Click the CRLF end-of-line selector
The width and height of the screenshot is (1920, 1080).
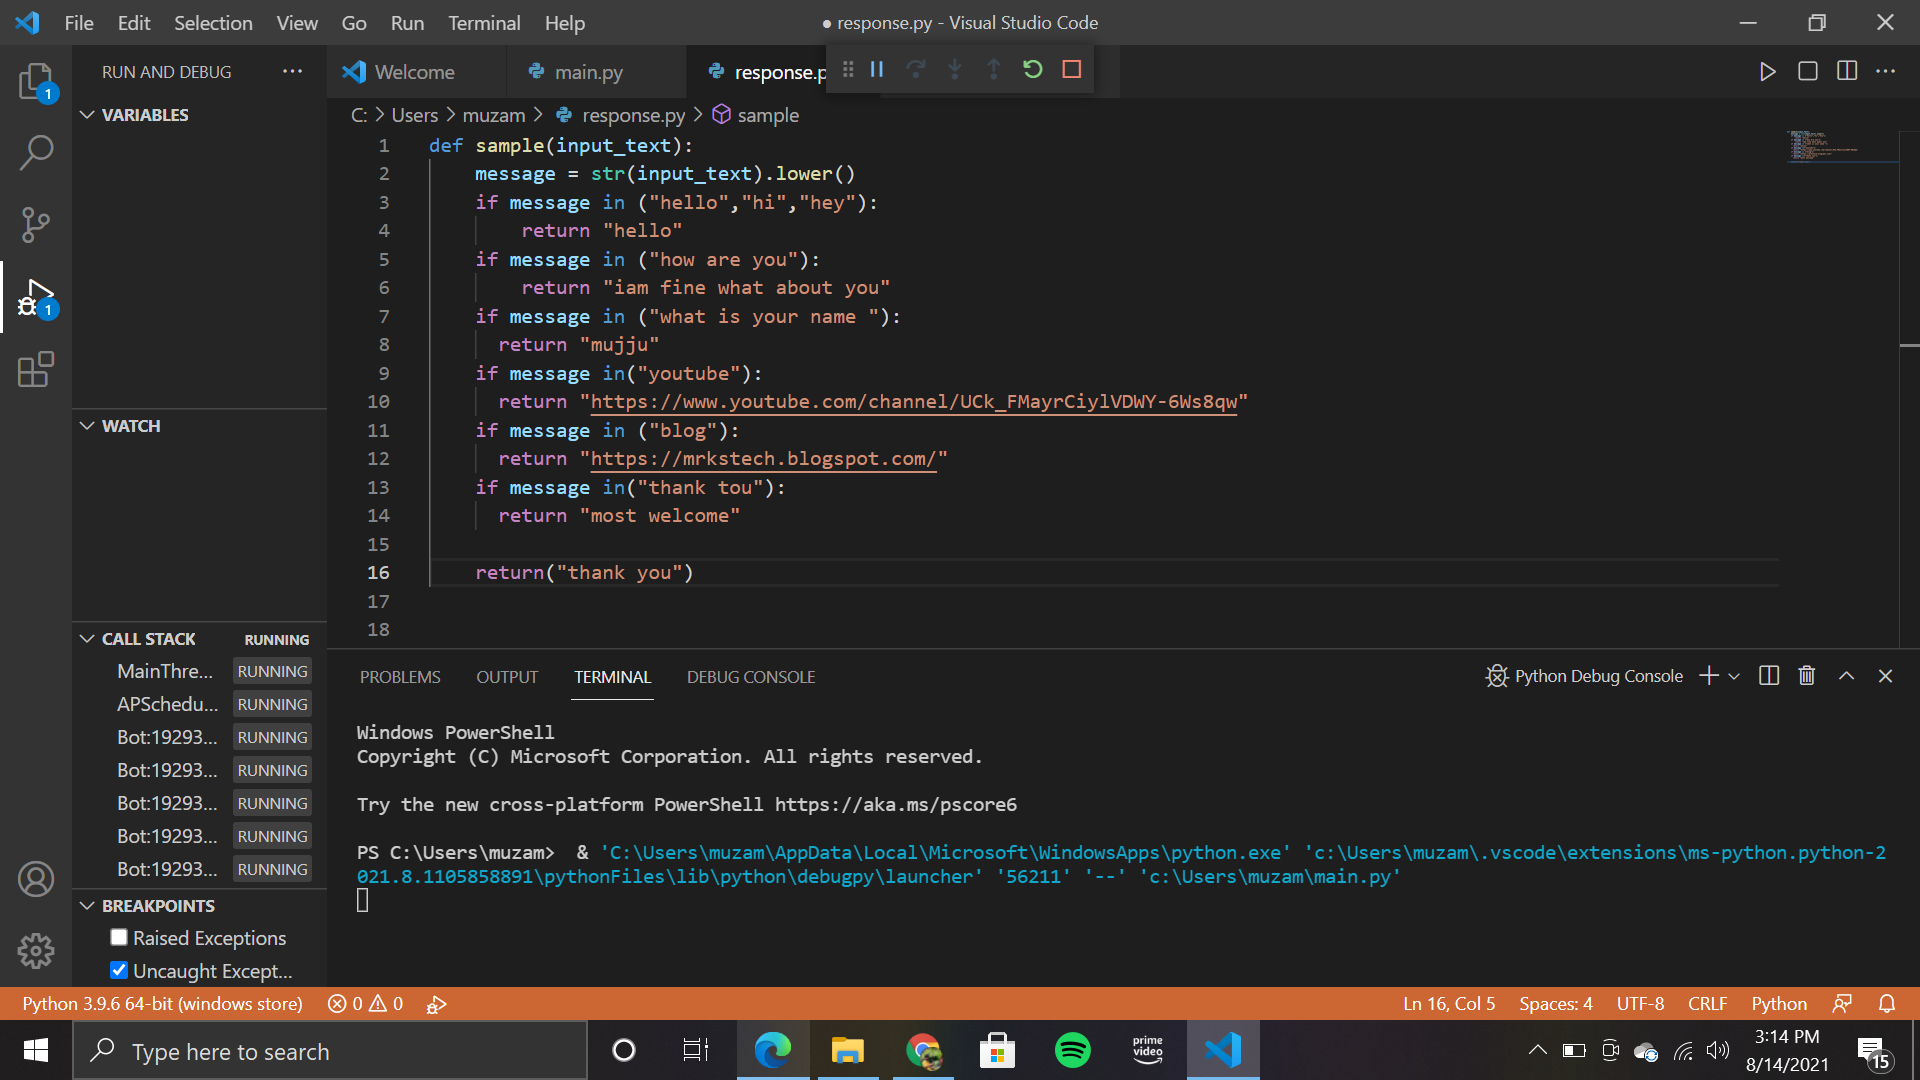coord(1707,1003)
